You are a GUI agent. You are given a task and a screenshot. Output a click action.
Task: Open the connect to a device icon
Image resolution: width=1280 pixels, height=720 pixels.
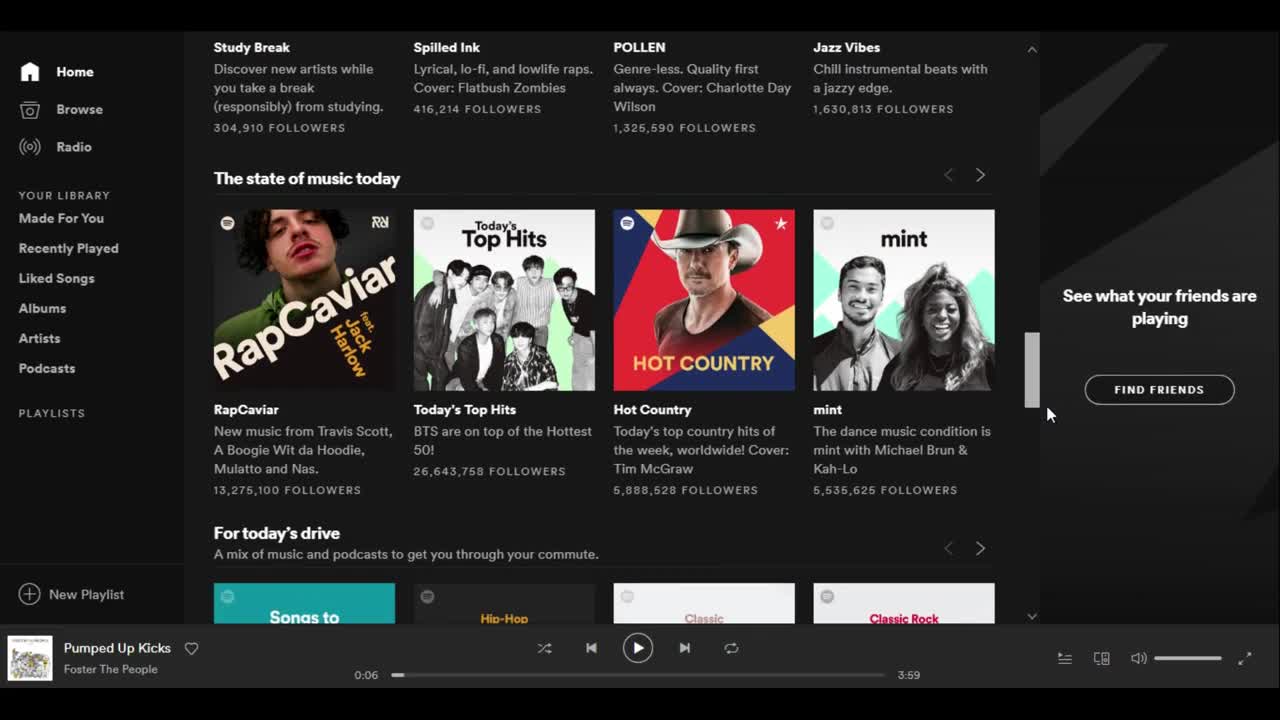point(1102,658)
